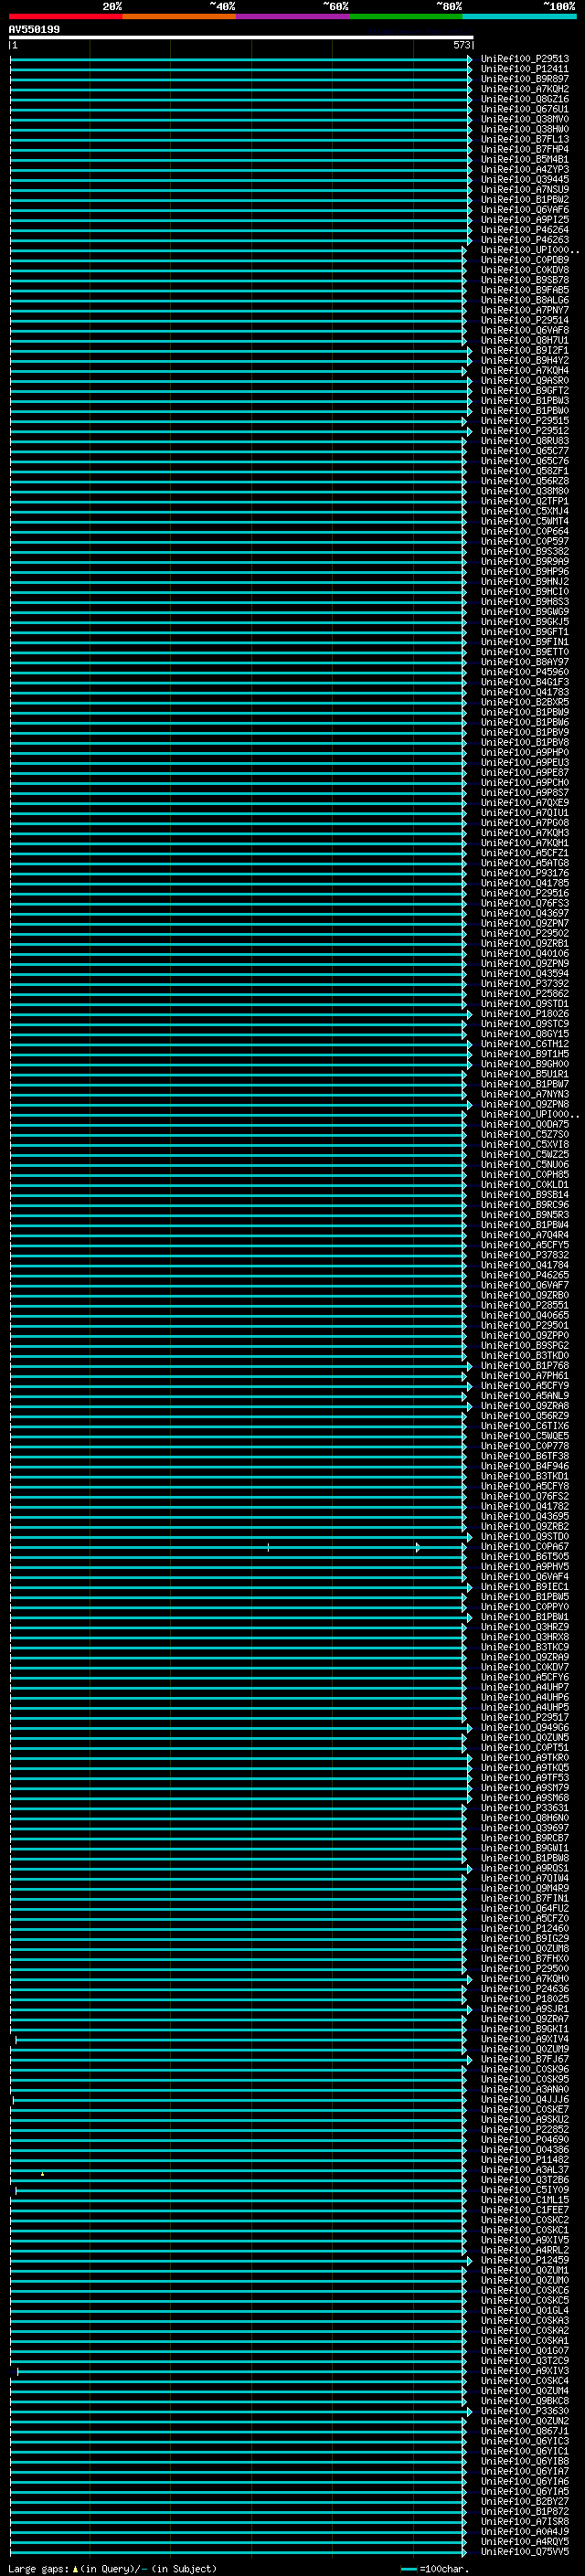Click UniRef100_Q8H7U1 label
The height and width of the screenshot is (2576, 585).
pos(524,340)
